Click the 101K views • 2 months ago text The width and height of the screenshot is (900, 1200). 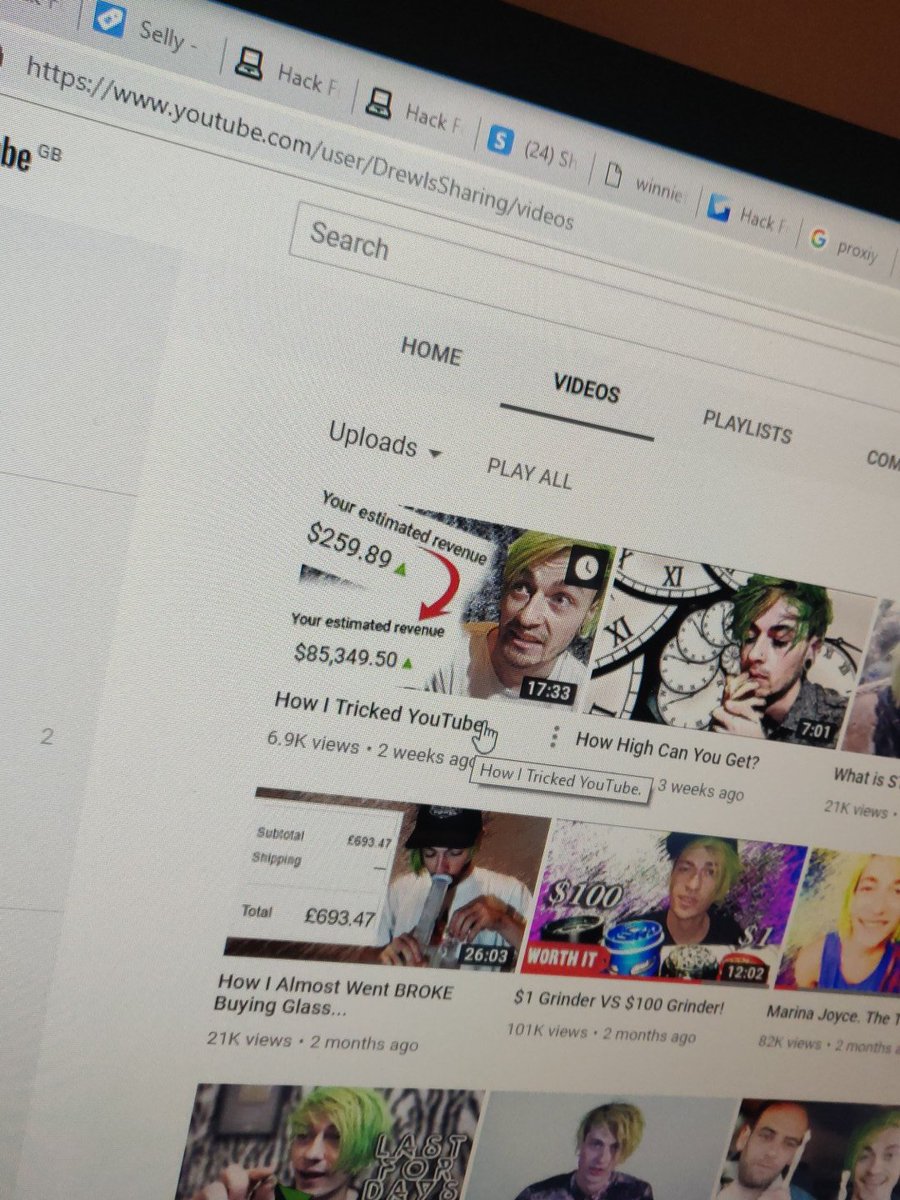click(601, 1032)
